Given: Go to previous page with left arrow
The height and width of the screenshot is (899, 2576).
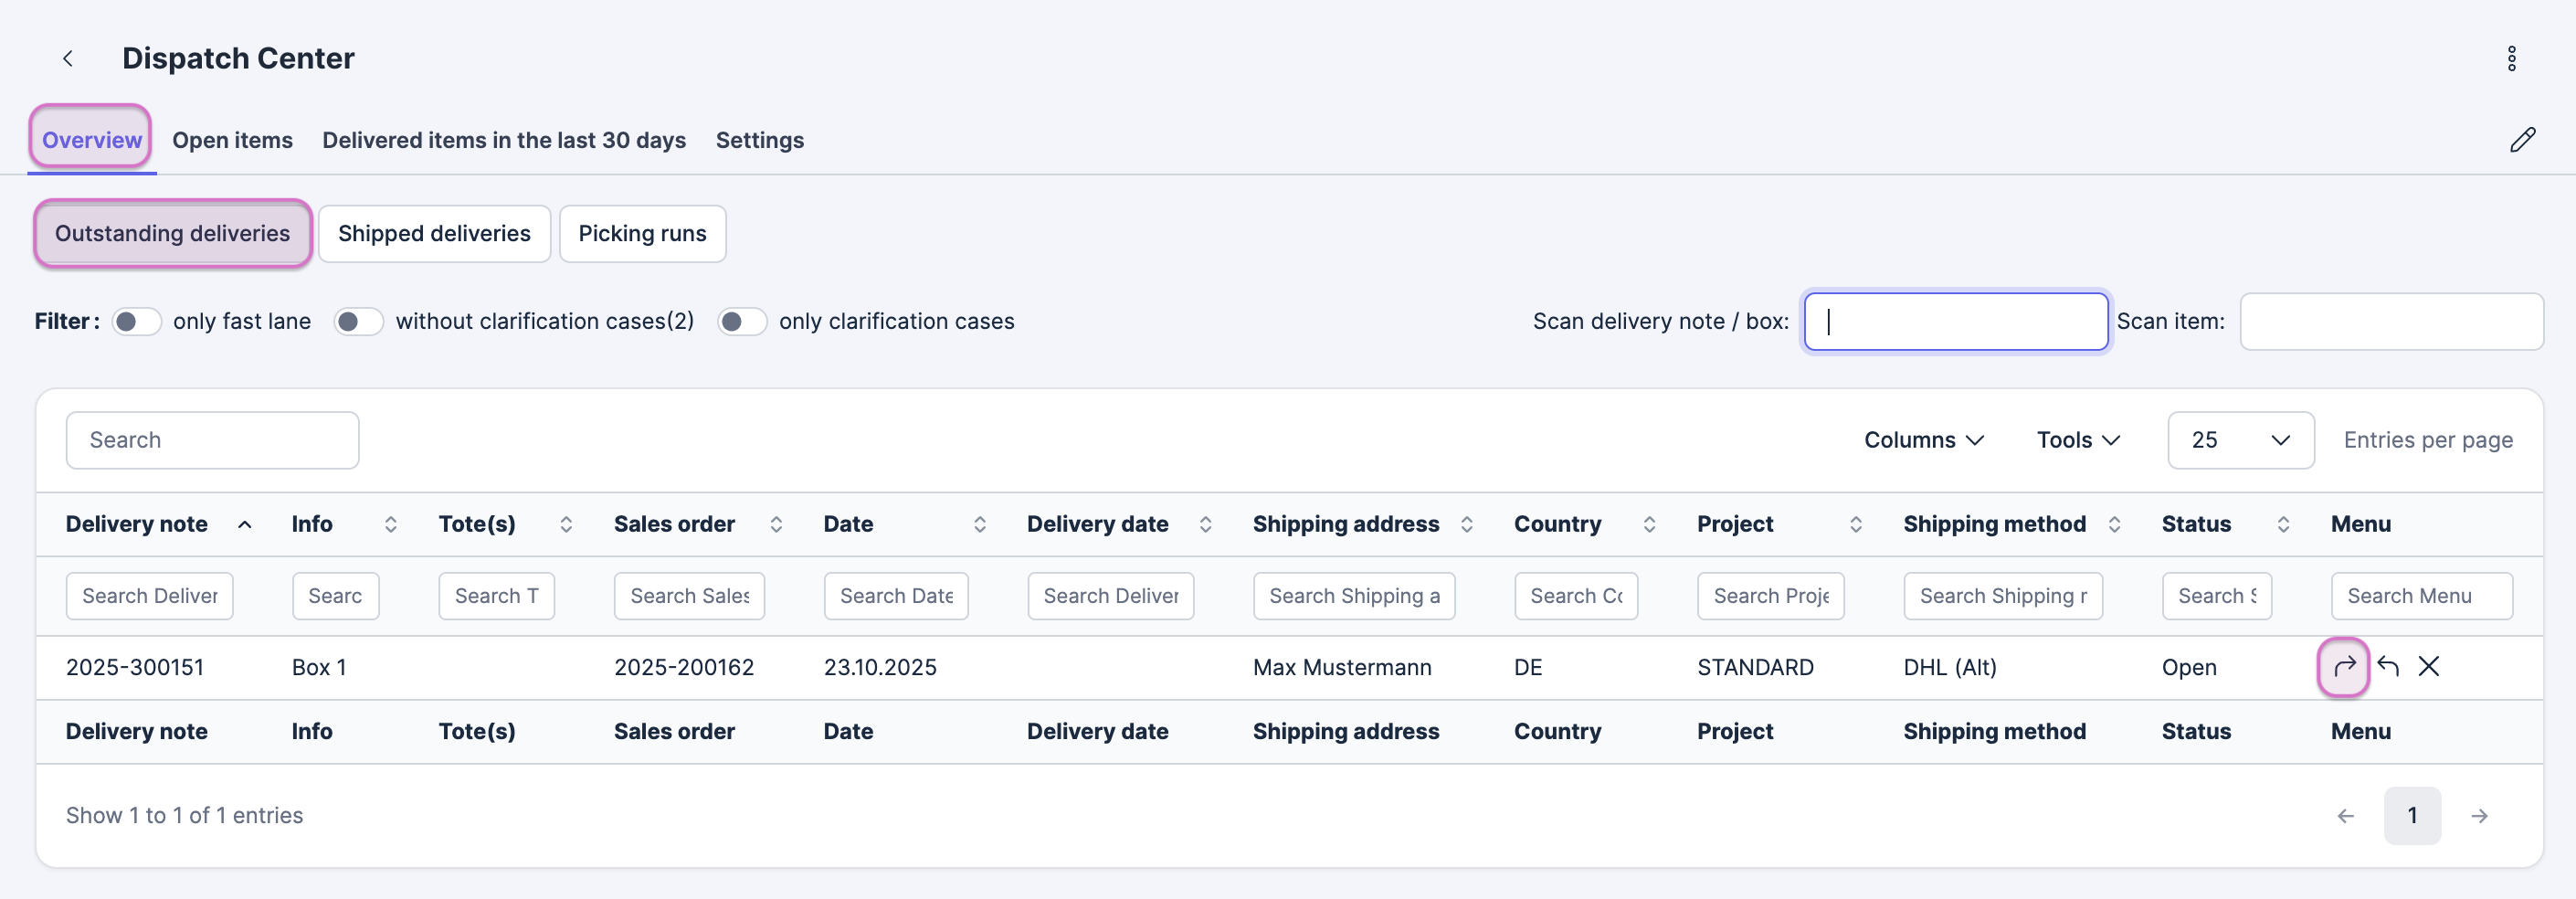Looking at the screenshot, I should [x=2345, y=816].
